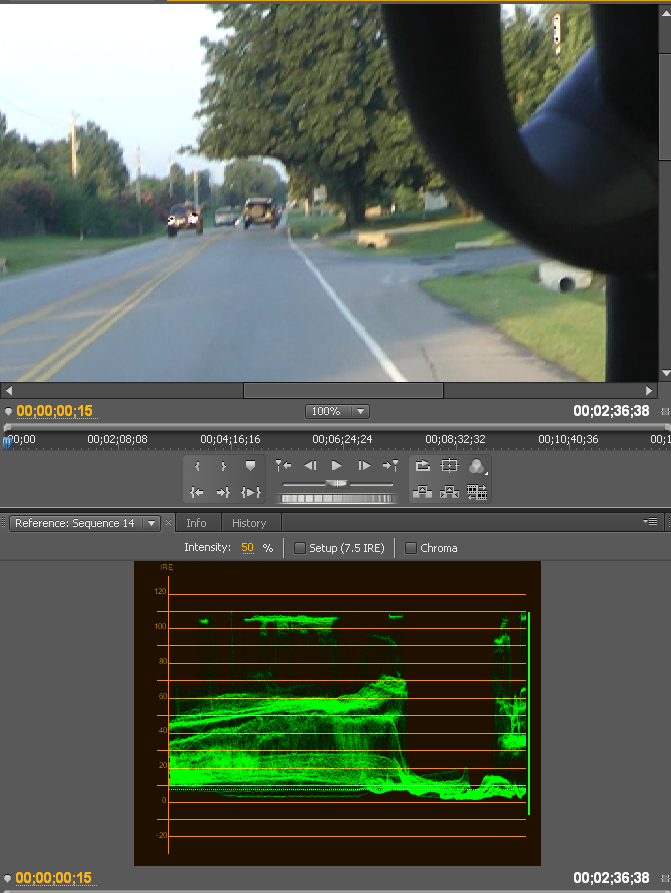Switch to the Info tab
Screen dimensions: 671x893
pos(196,523)
